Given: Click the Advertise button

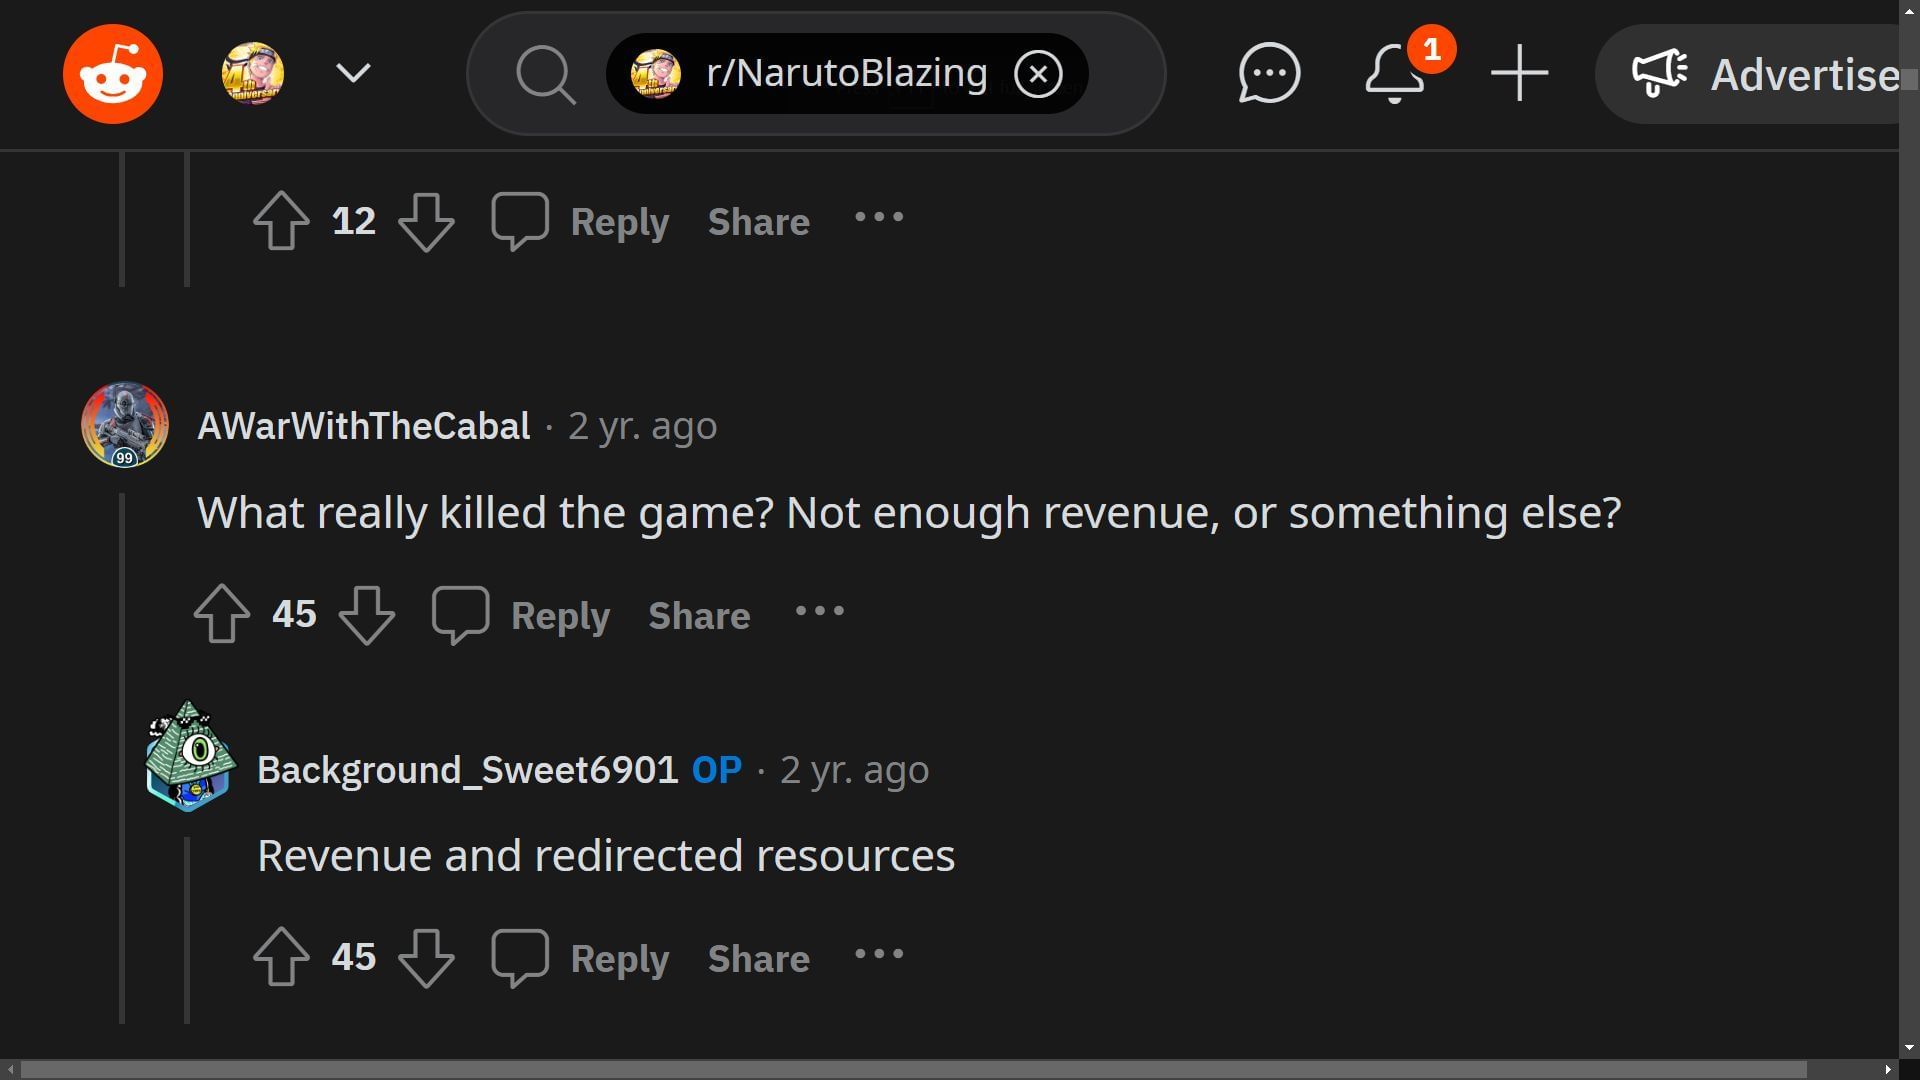Looking at the screenshot, I should point(1760,74).
